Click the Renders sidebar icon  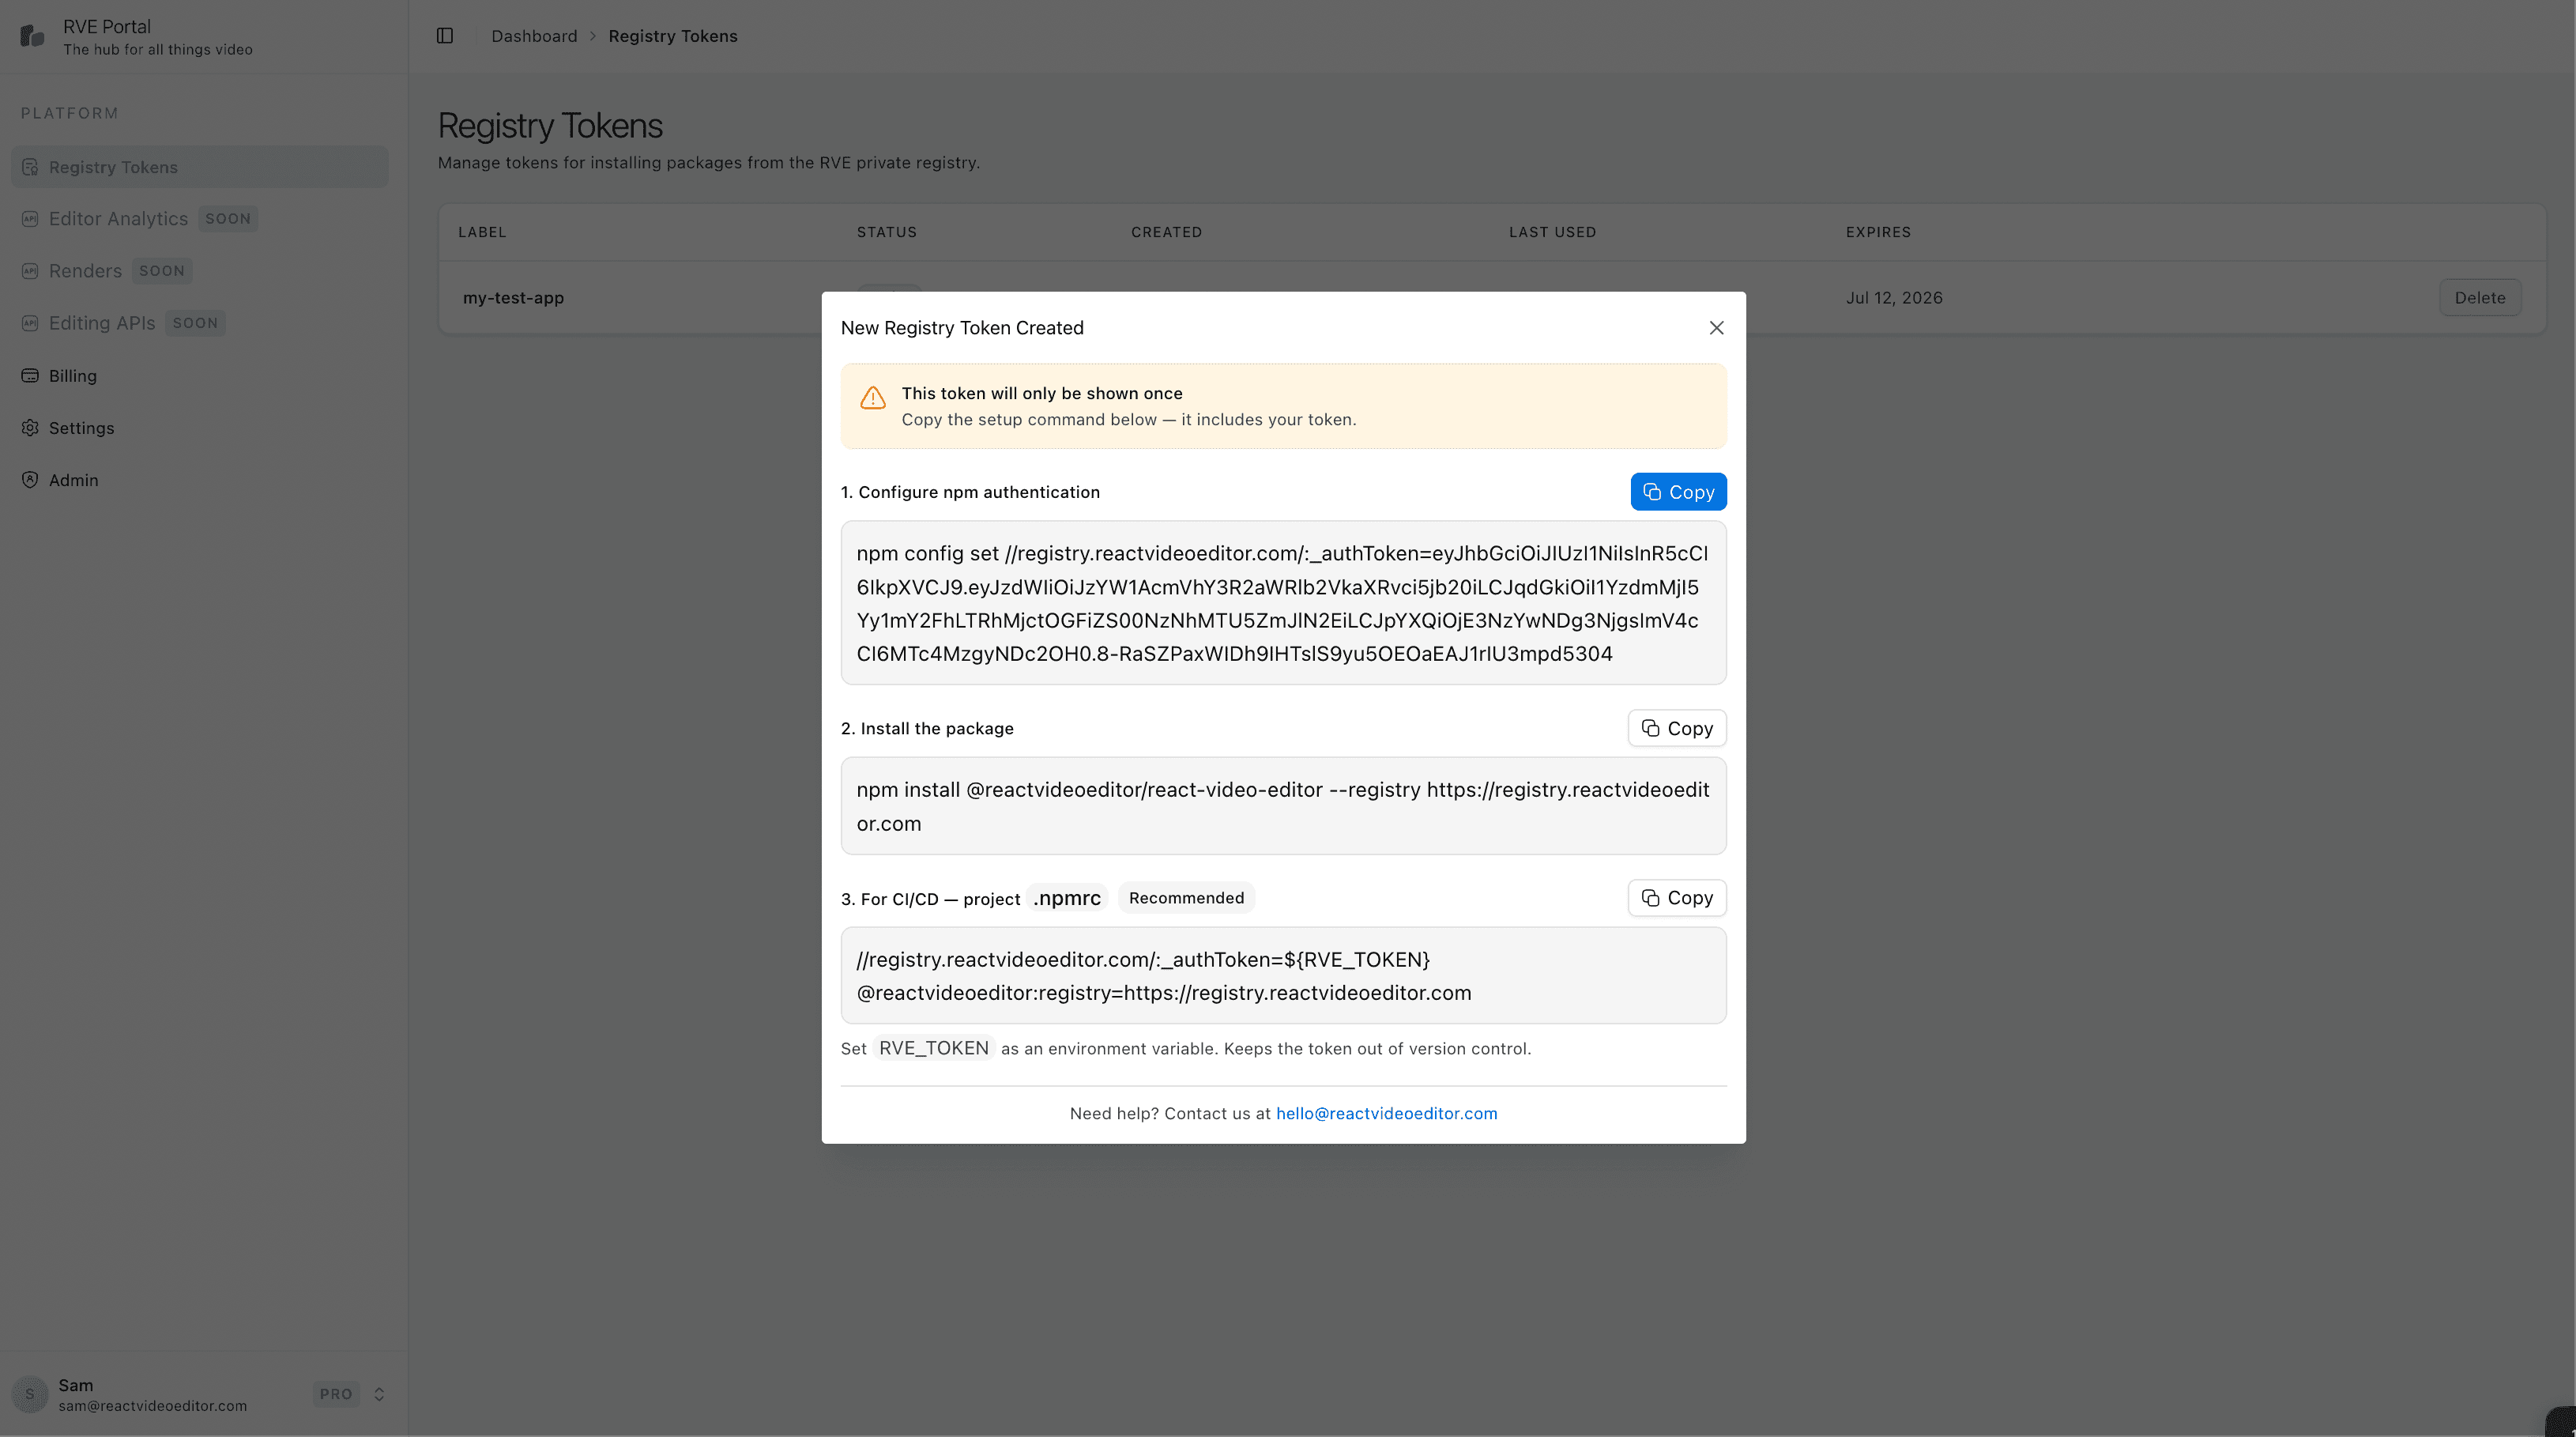(30, 270)
